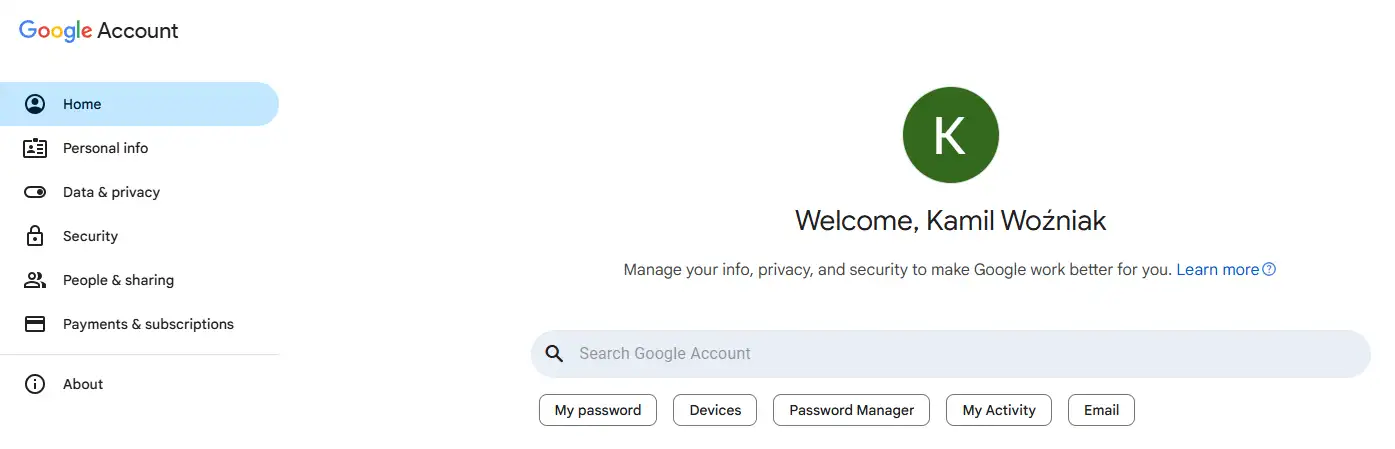Click the About info circle icon

coord(35,384)
